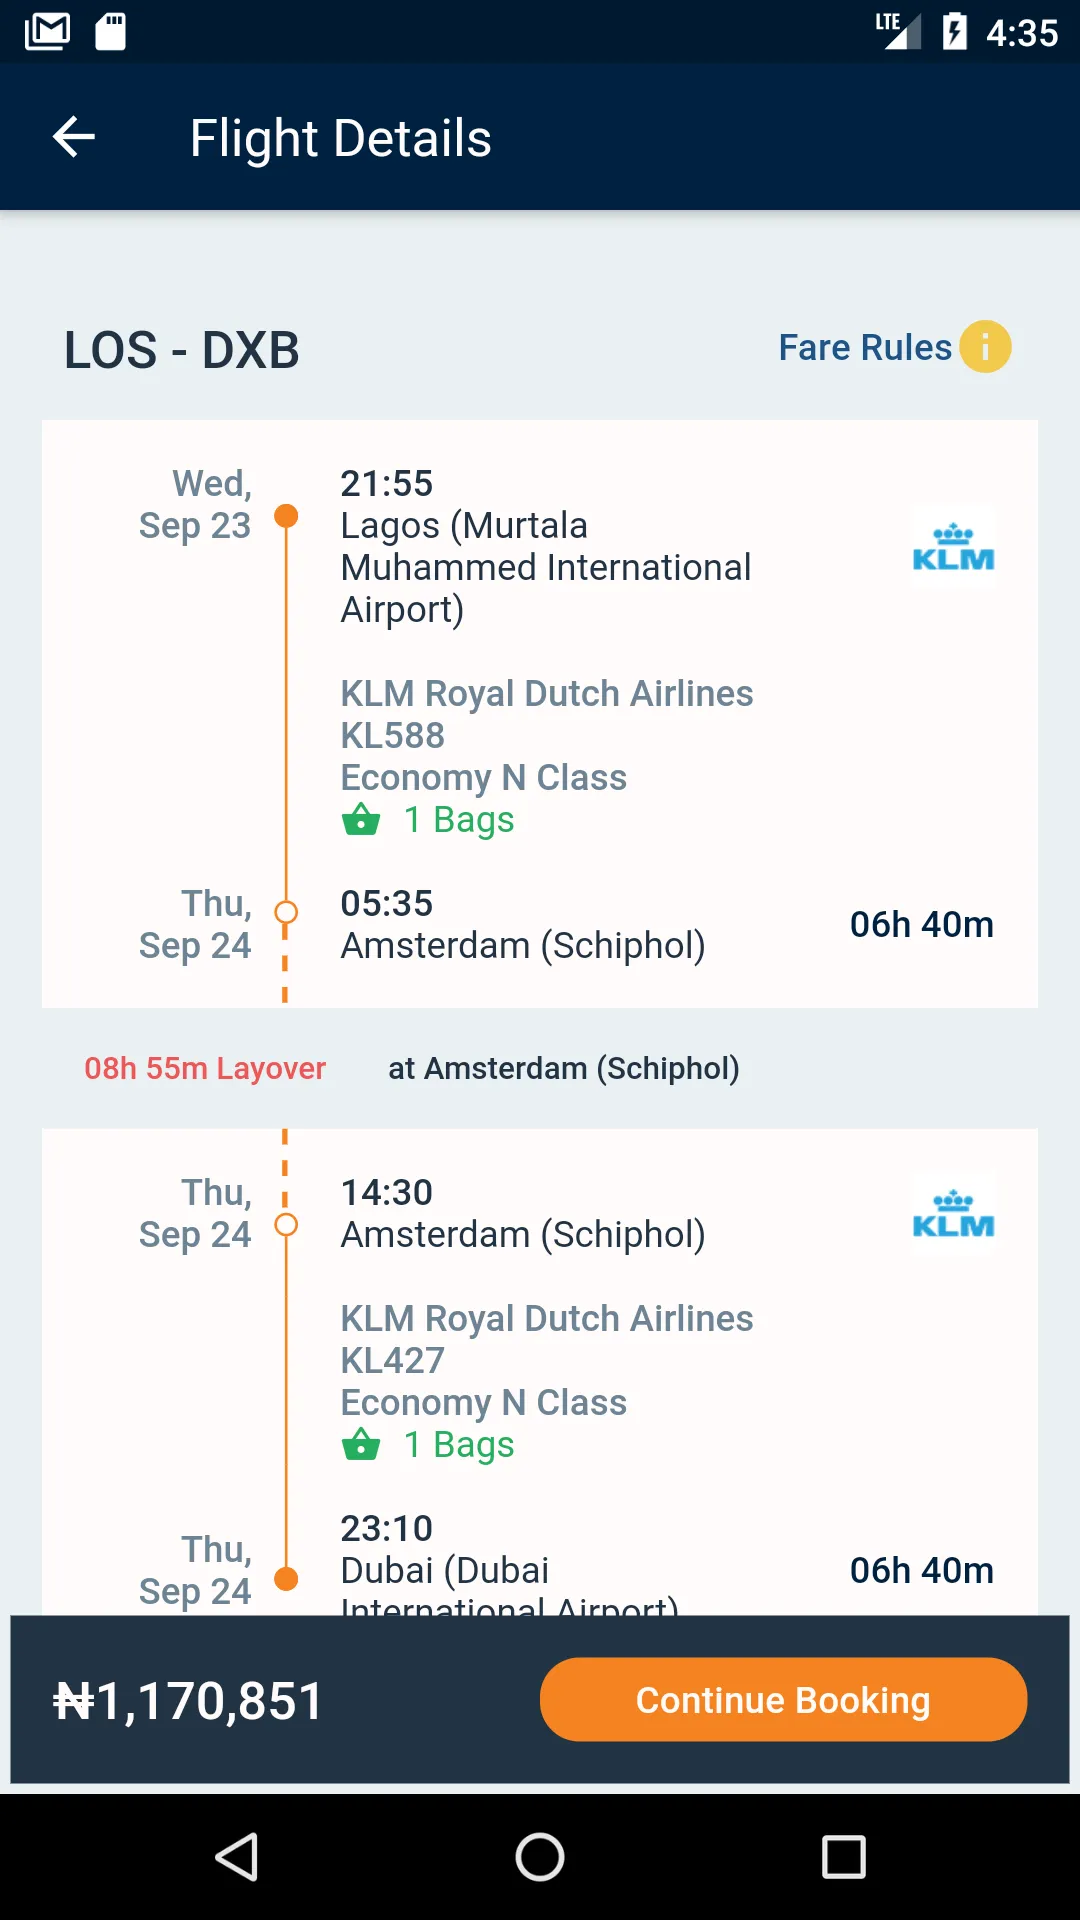Tap the green bag icon under KL427
1080x1920 pixels.
click(361, 1444)
